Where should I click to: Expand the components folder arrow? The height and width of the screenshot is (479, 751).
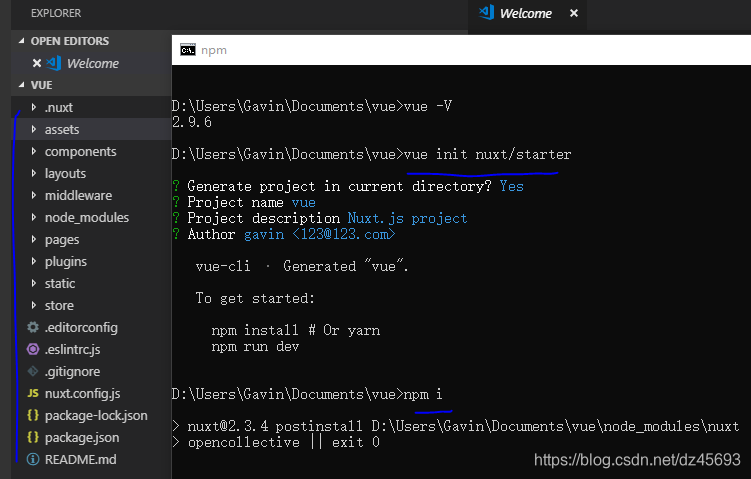click(x=34, y=151)
